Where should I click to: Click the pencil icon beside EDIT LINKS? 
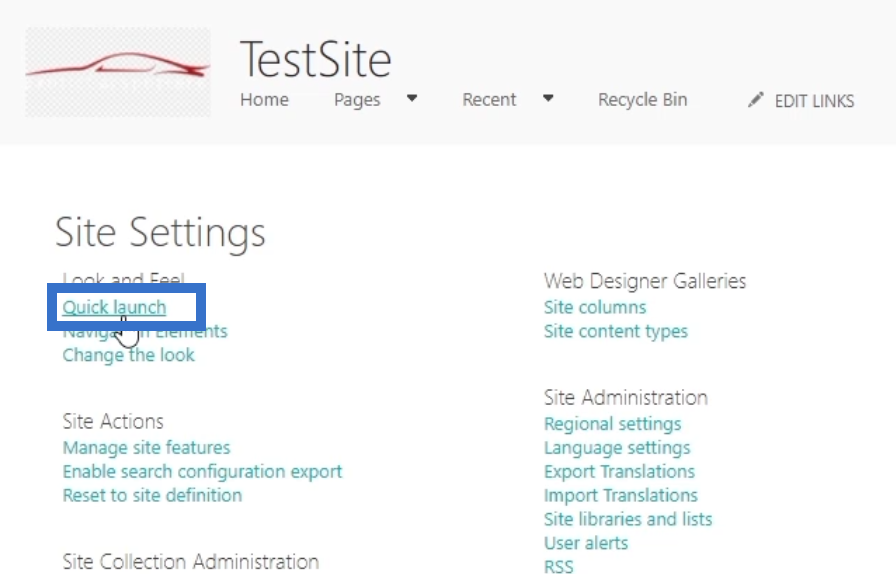point(755,100)
